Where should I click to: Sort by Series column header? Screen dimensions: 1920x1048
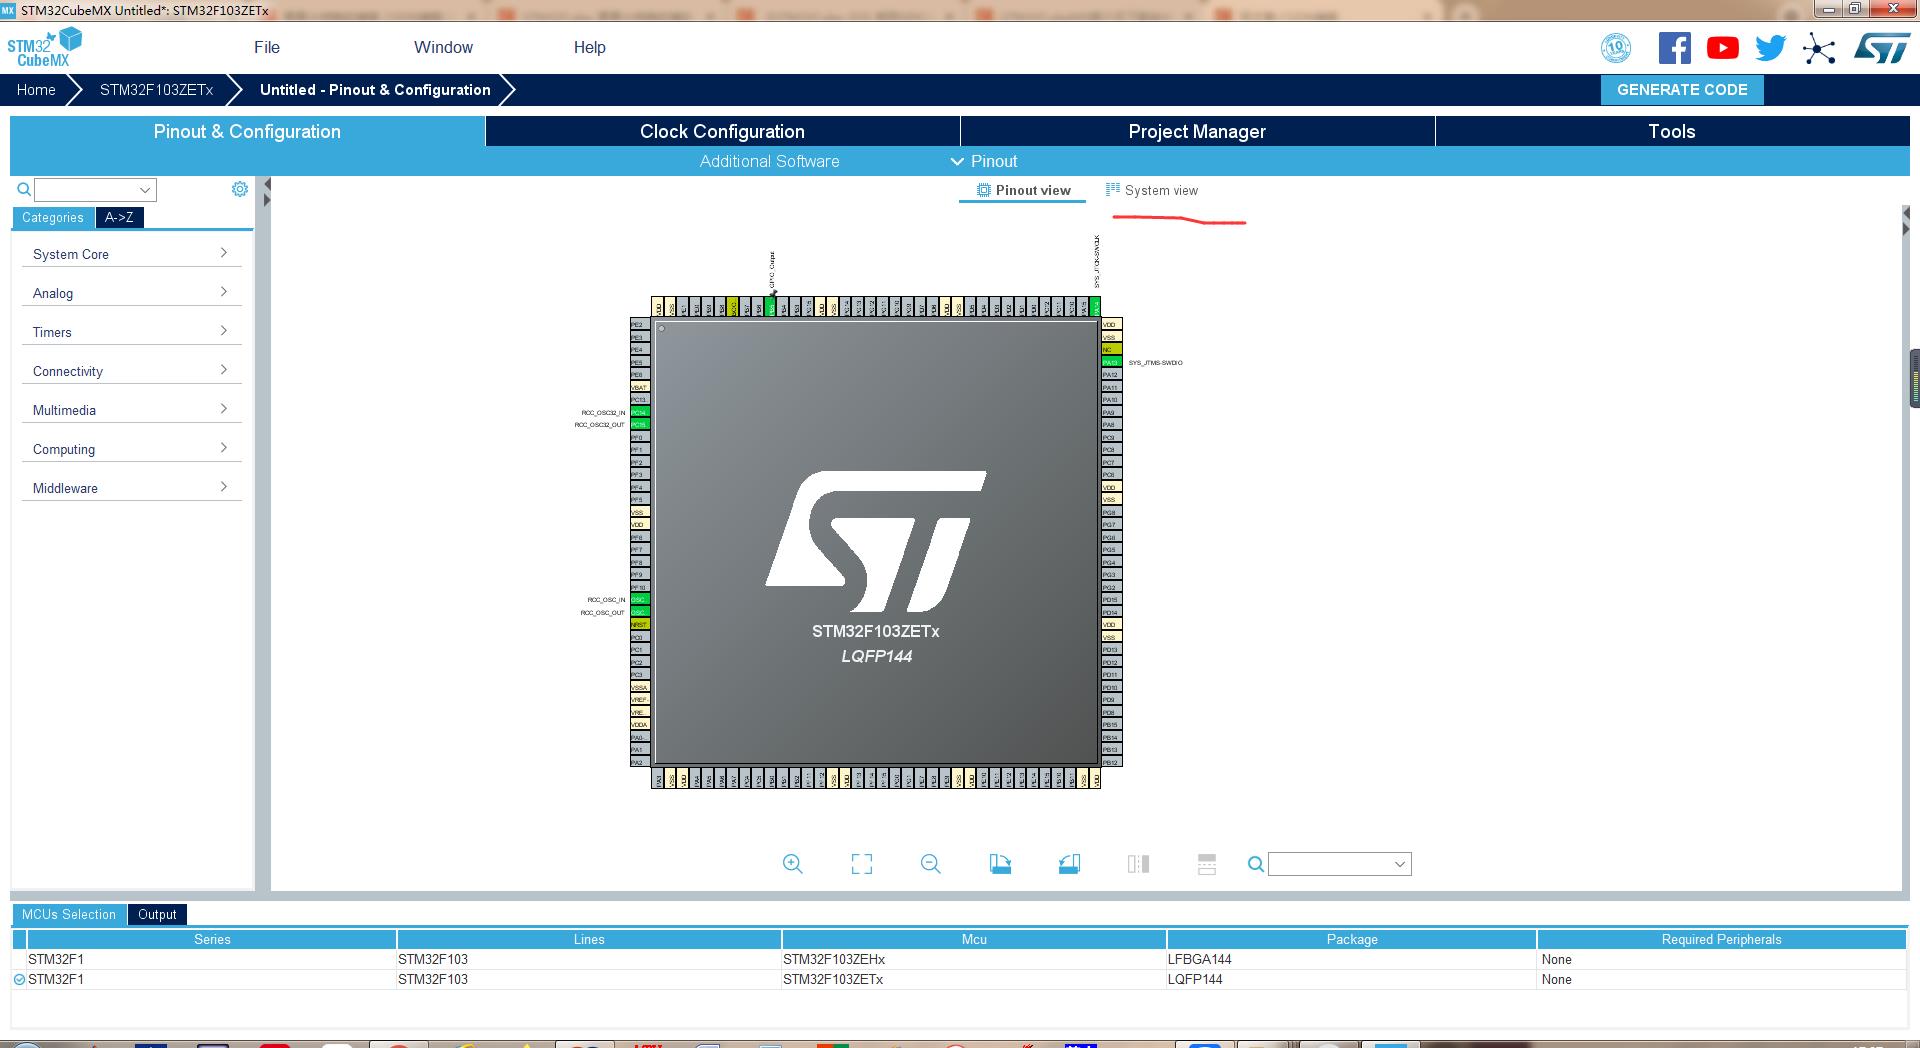pyautogui.click(x=212, y=939)
